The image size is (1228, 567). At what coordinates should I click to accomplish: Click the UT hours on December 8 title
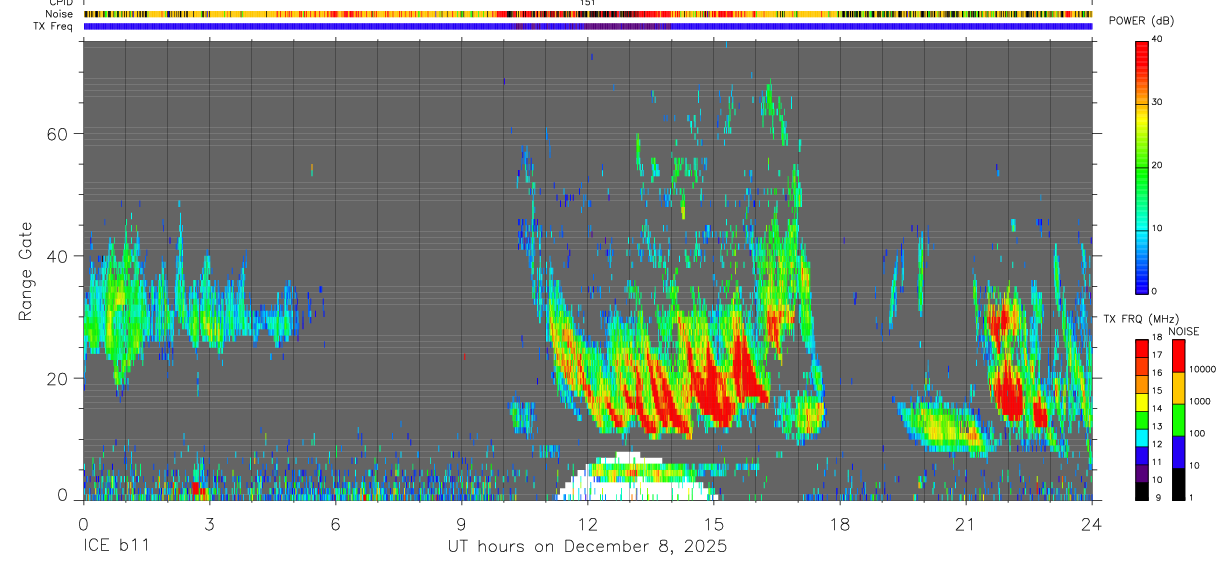(x=587, y=547)
